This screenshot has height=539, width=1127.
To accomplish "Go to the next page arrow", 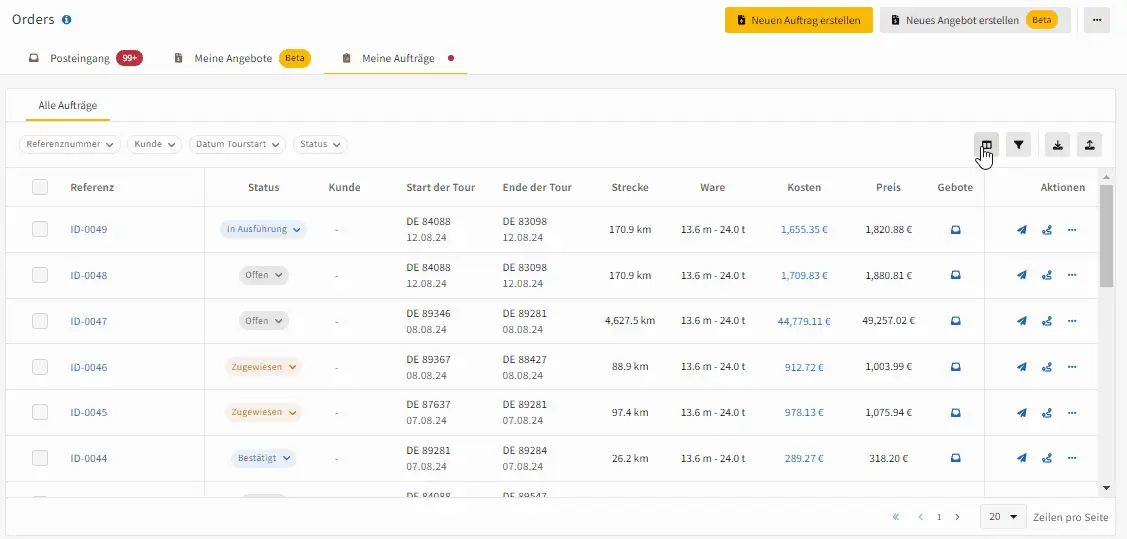I will 957,517.
